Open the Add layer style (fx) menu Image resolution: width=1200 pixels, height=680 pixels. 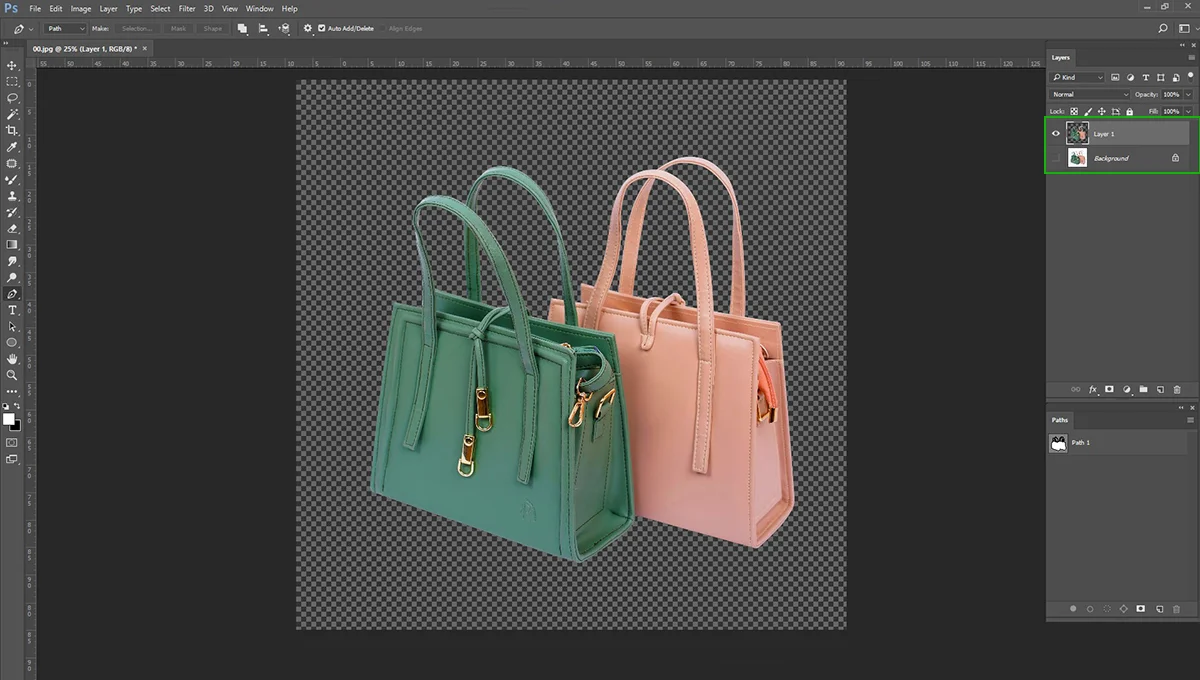click(1092, 390)
